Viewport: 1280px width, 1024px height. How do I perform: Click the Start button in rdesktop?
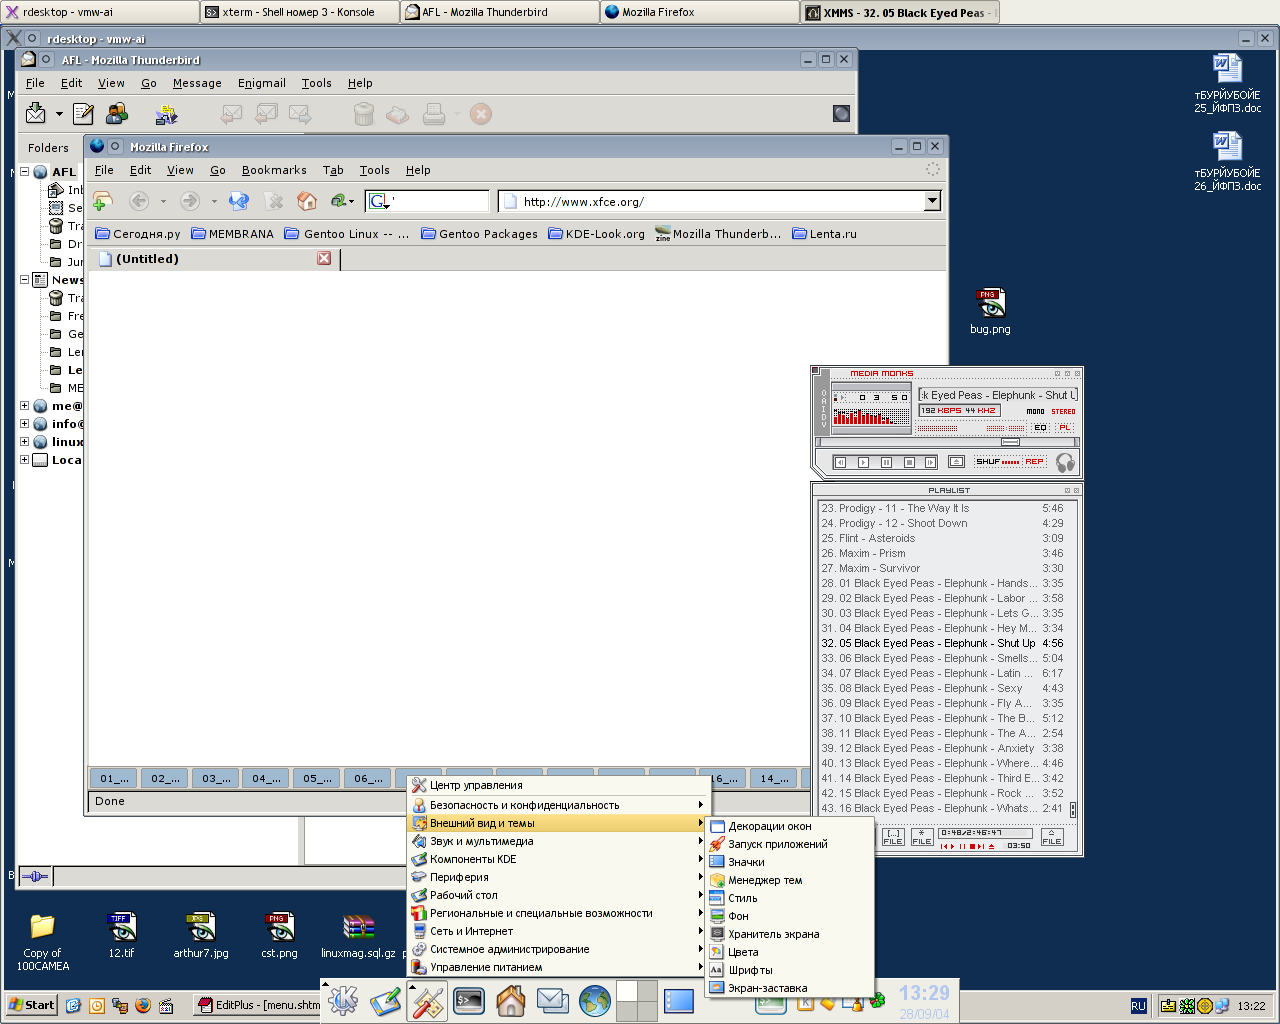pos(31,1005)
